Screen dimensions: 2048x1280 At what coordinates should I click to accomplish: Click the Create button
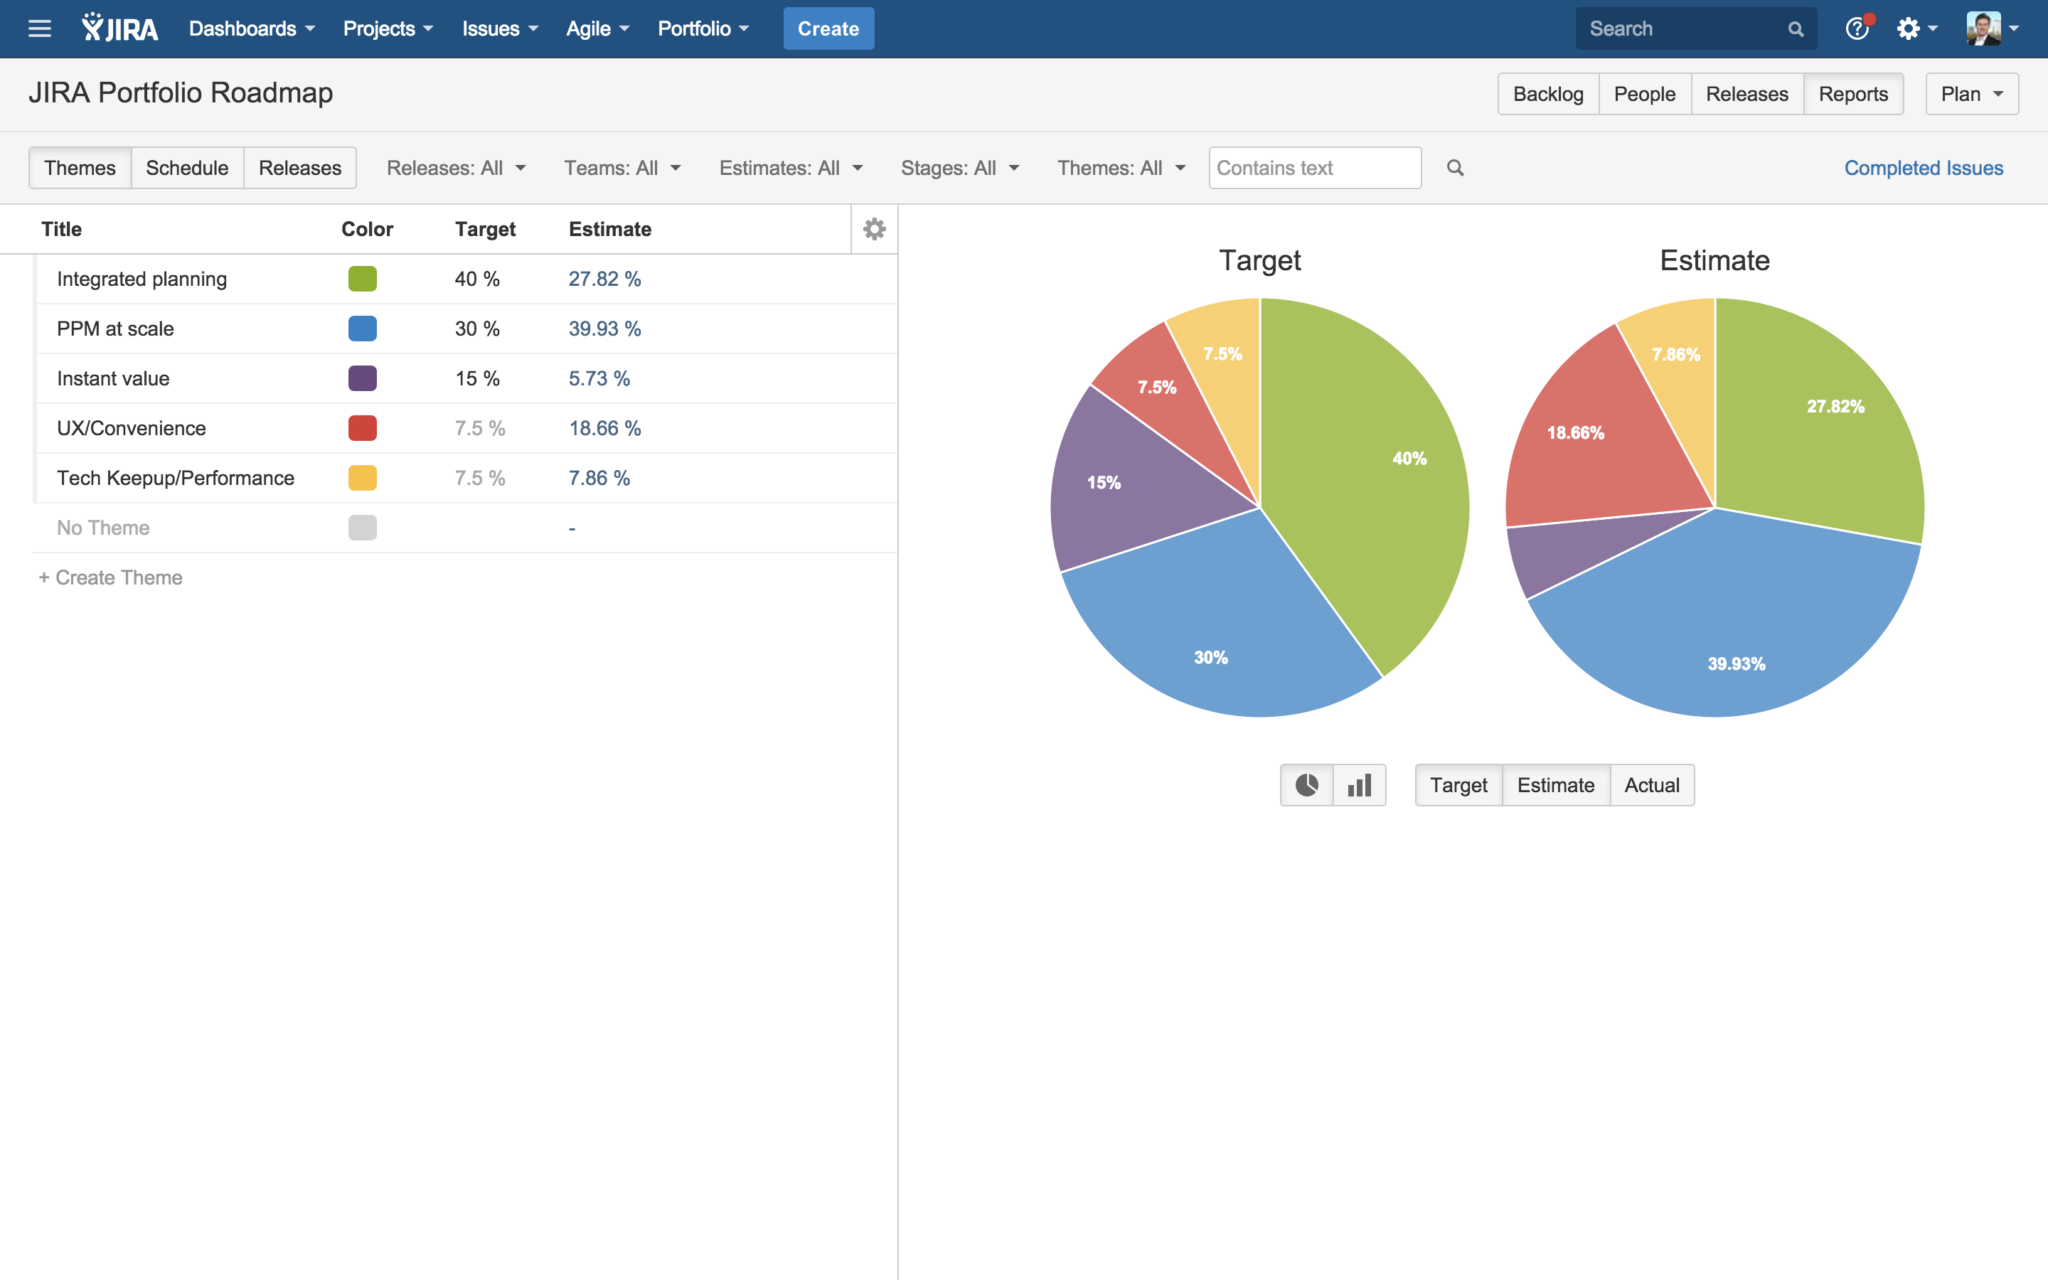pos(828,28)
